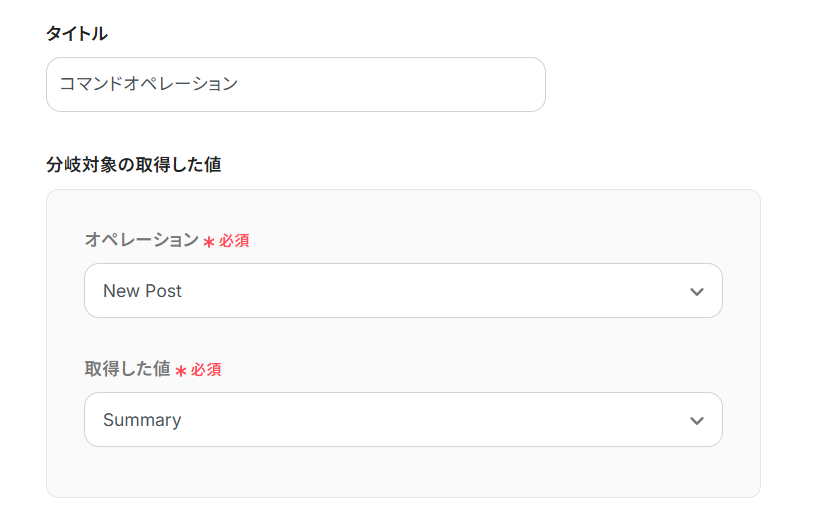Click the オペレーション field label
Screen dimensions: 839x512
point(141,240)
